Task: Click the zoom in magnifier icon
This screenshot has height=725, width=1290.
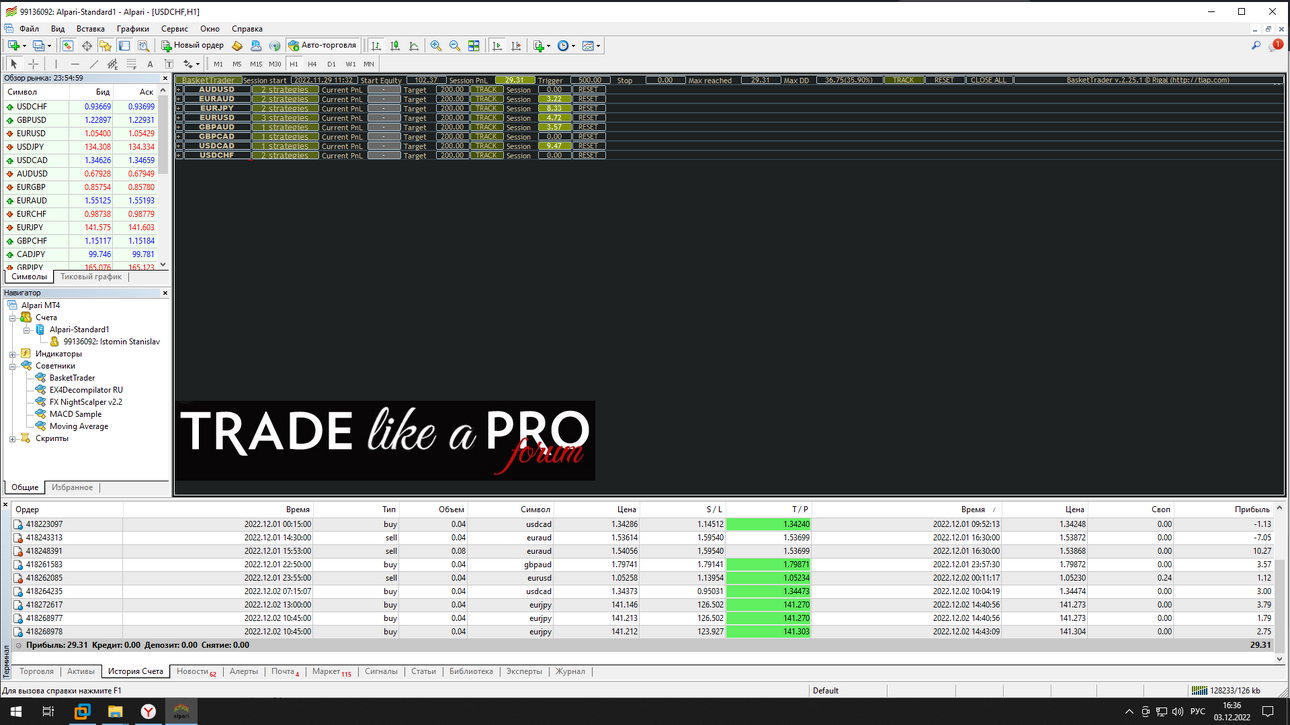Action: click(435, 45)
